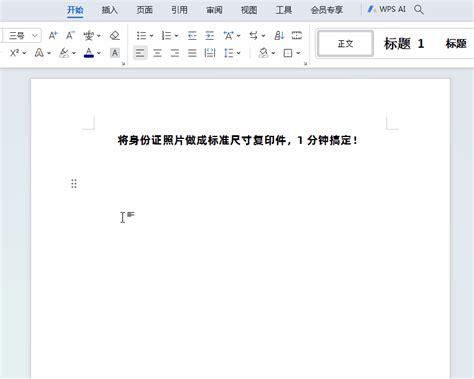Expand phonetic guide dropdown arrow
The image size is (474, 379).
point(99,36)
